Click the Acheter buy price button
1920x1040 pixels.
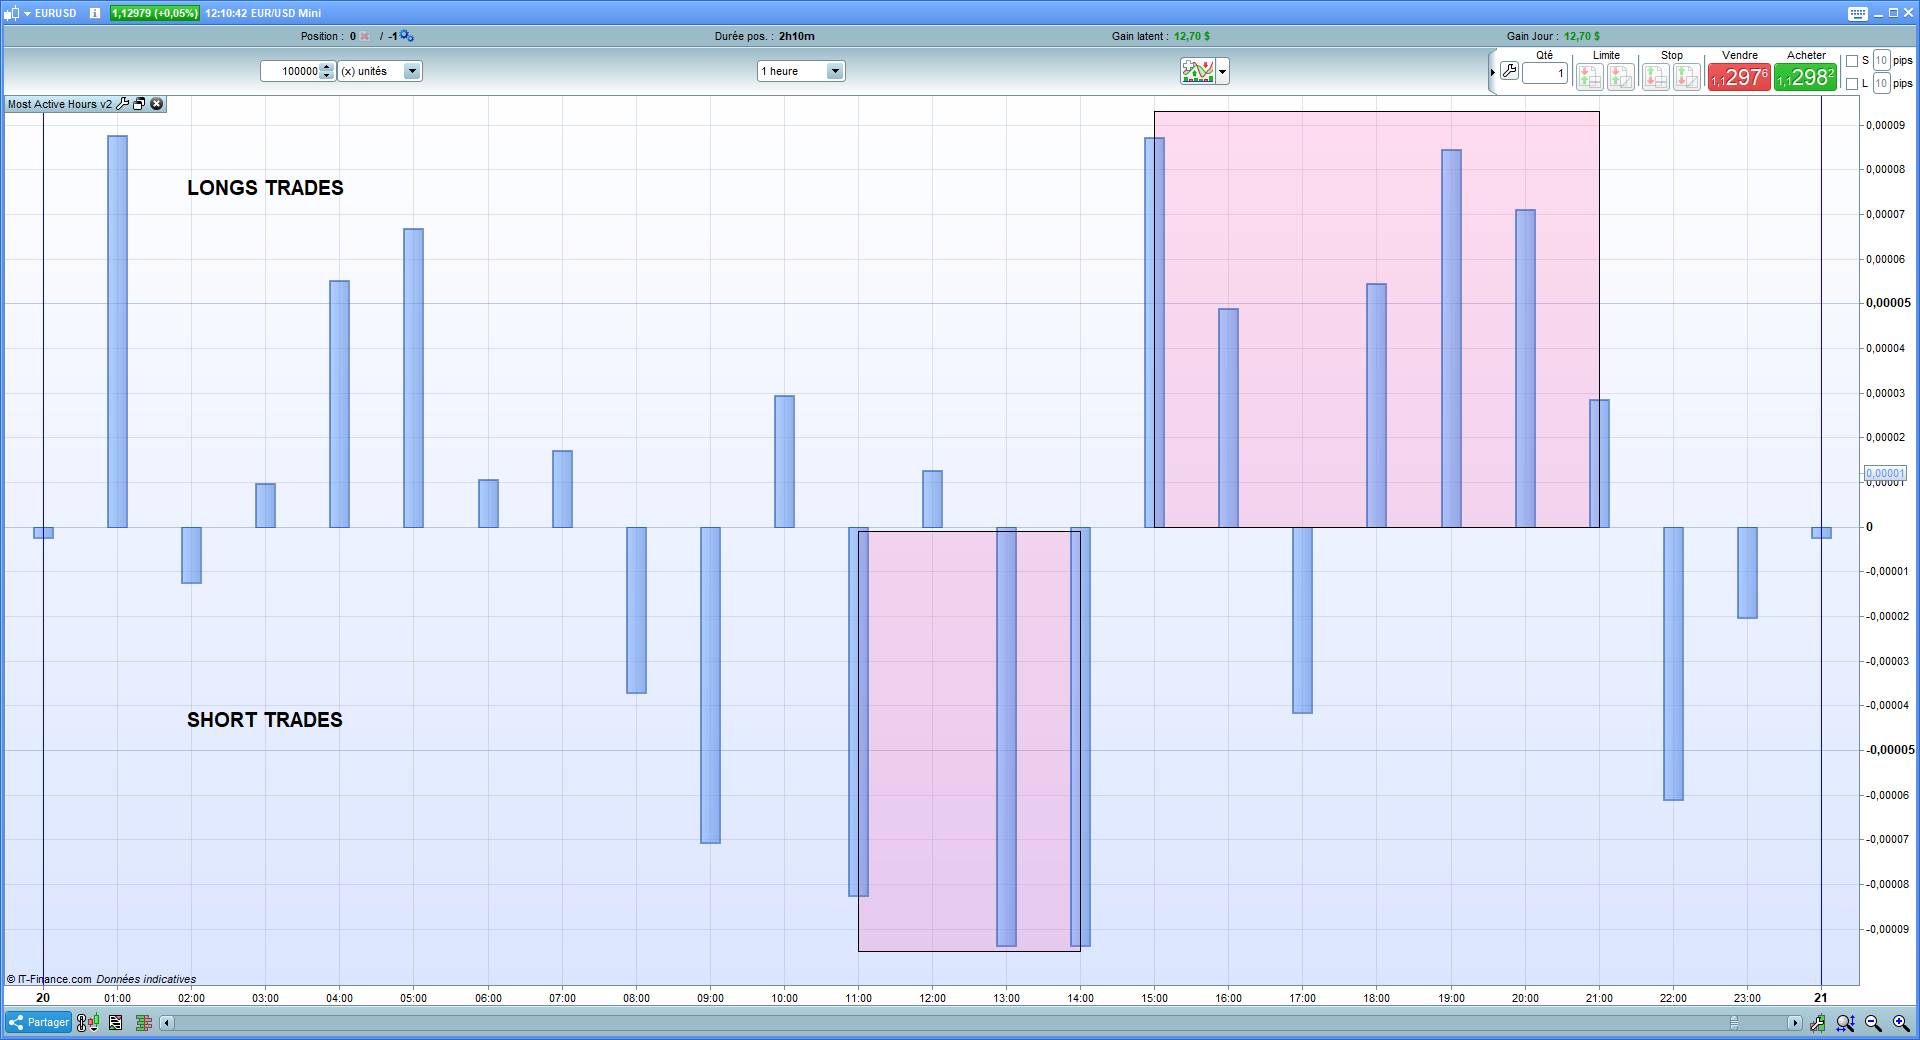point(1805,77)
